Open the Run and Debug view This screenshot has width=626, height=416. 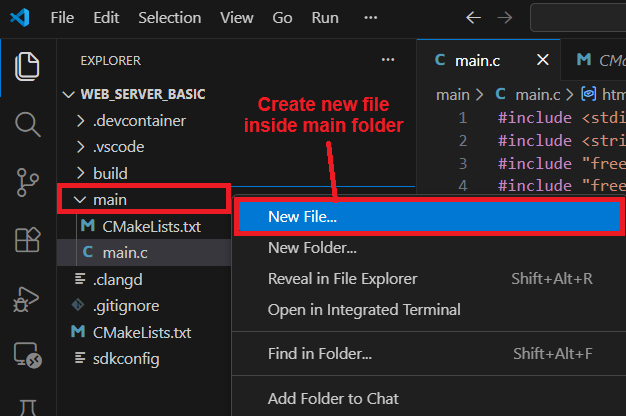click(x=28, y=298)
